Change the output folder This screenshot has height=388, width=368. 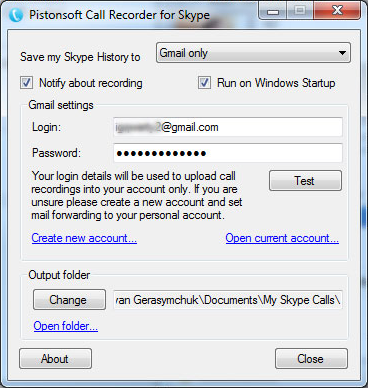tap(69, 300)
